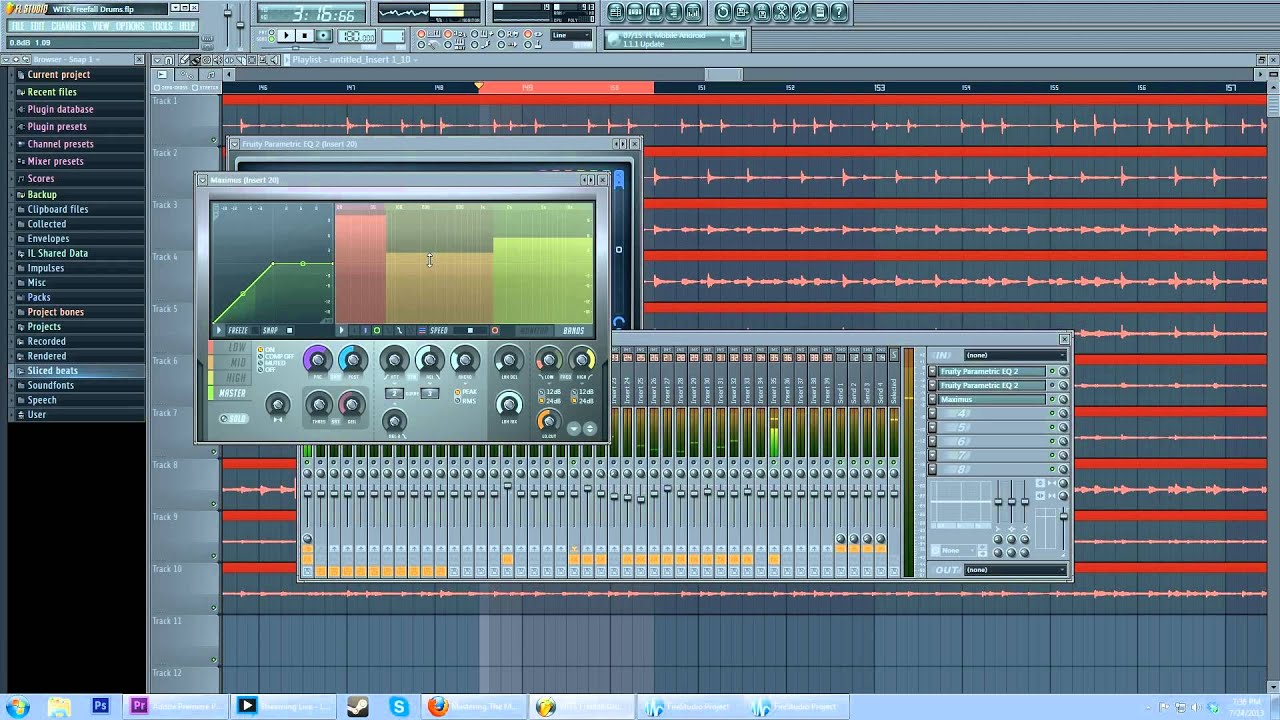Select the playback speaker tool in playlist
The width and height of the screenshot is (1280, 720).
point(274,60)
